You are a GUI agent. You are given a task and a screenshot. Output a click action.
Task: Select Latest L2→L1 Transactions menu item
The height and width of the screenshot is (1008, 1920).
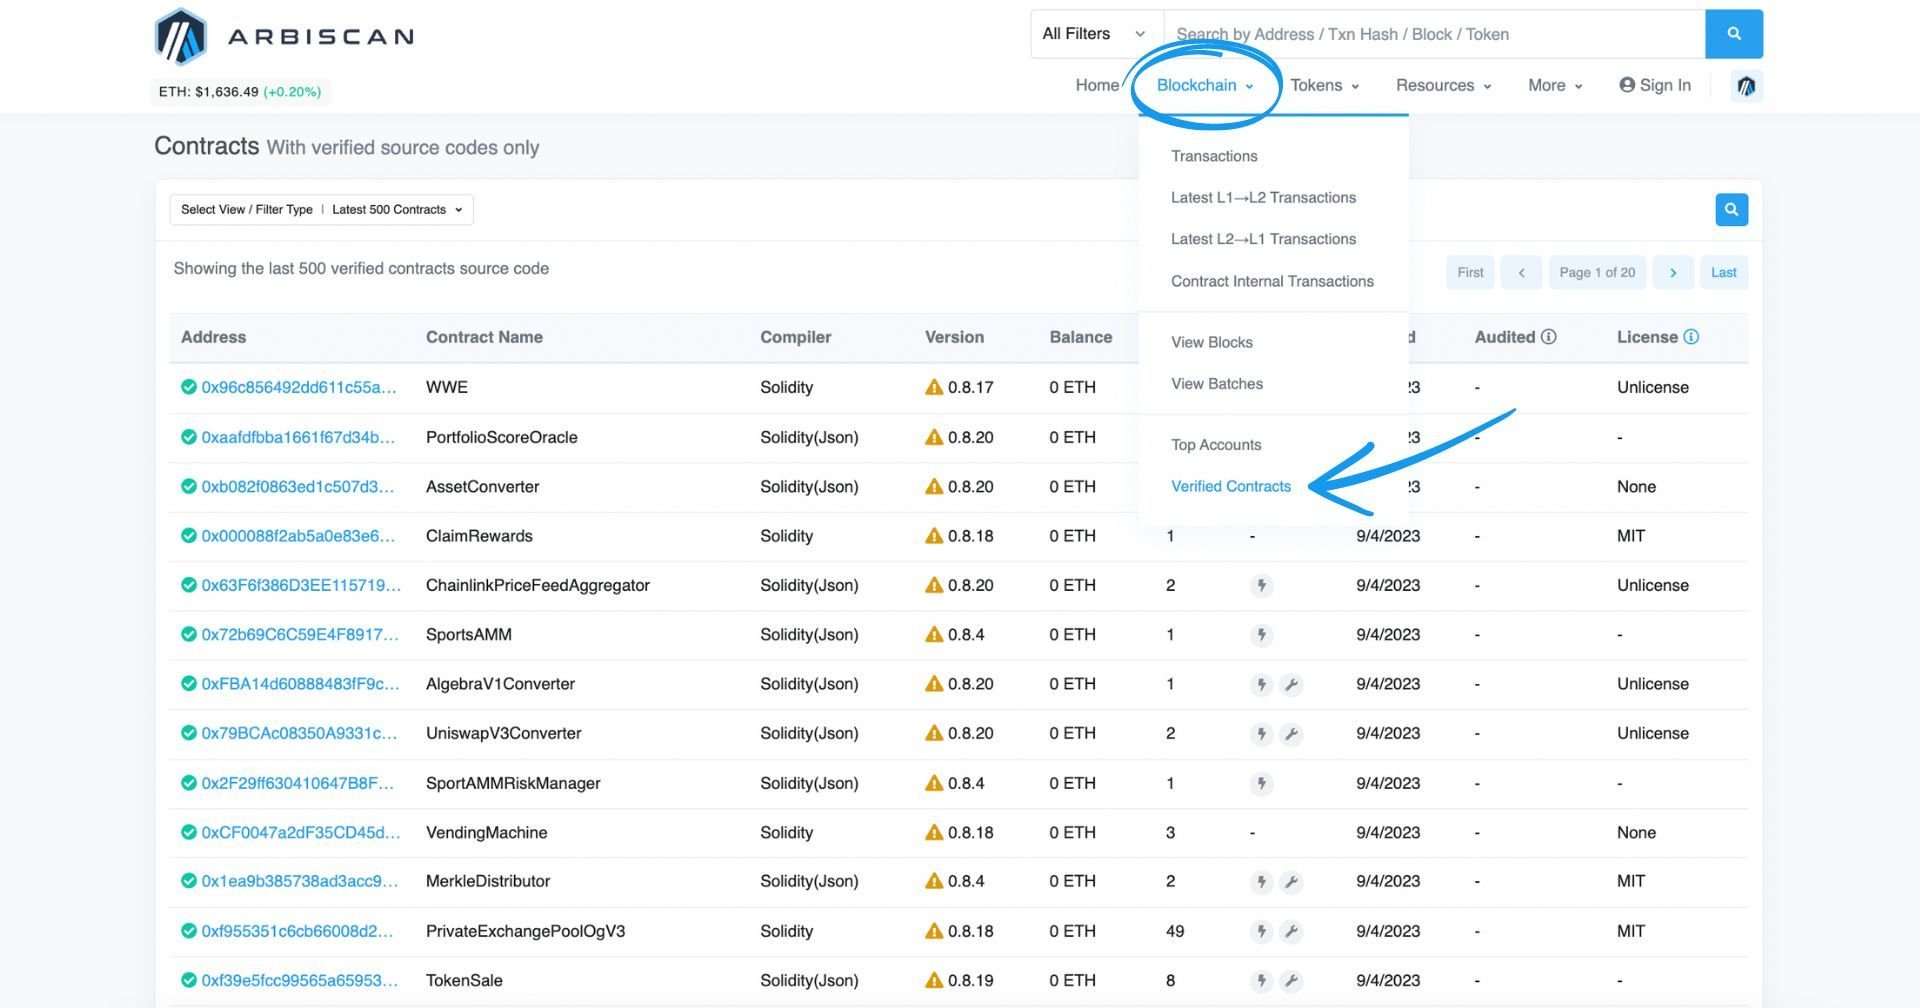1263,239
